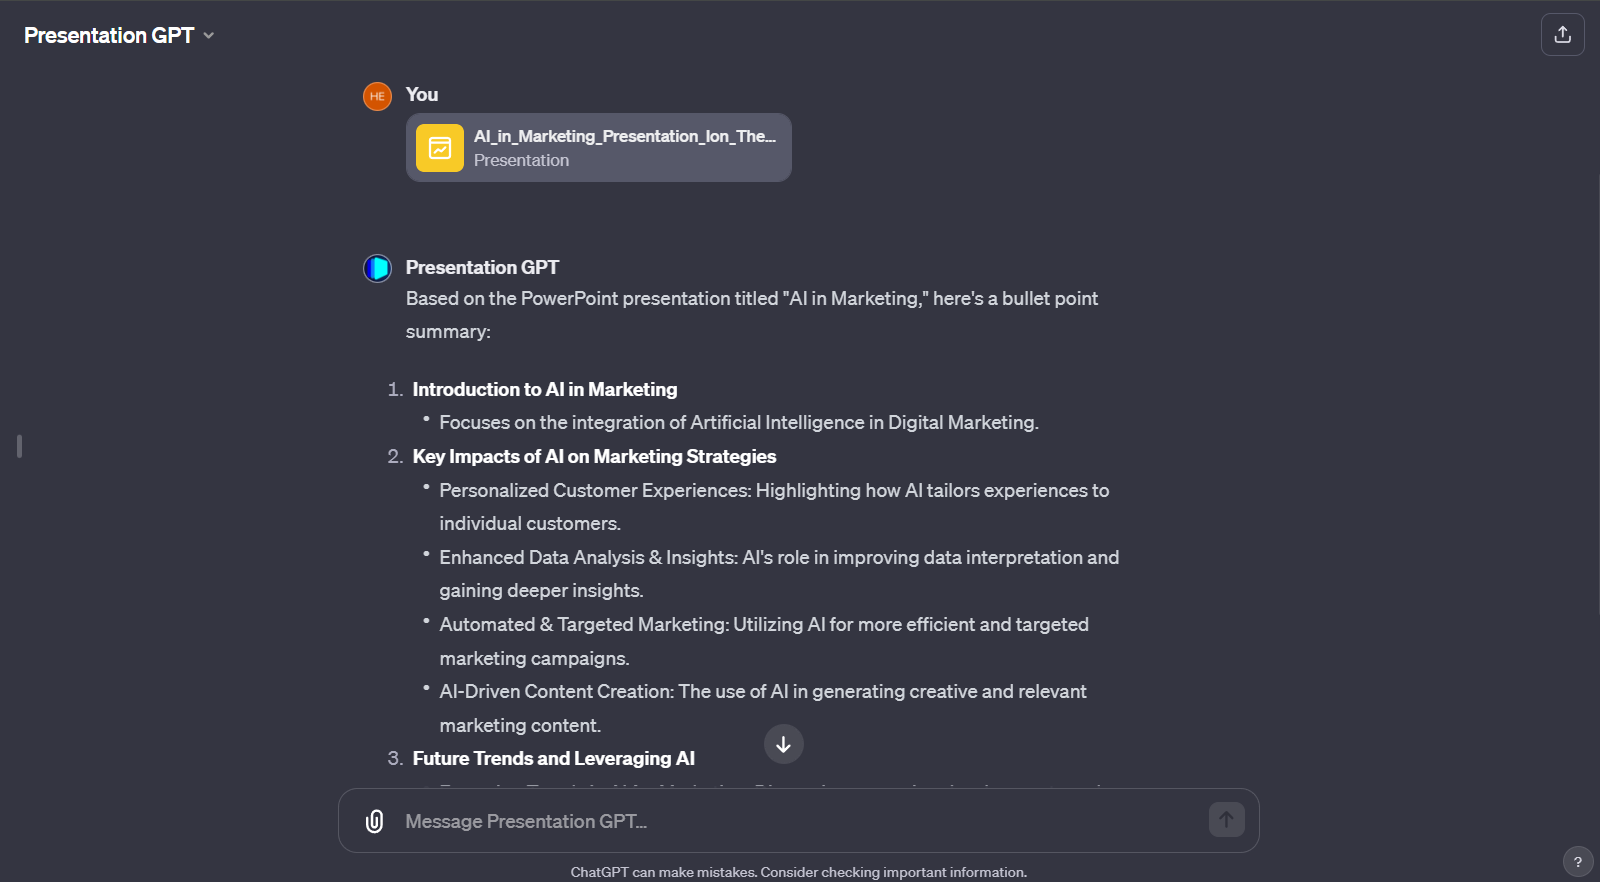Click the Presentation GPT avatar icon
Image resolution: width=1600 pixels, height=882 pixels.
[x=377, y=268]
